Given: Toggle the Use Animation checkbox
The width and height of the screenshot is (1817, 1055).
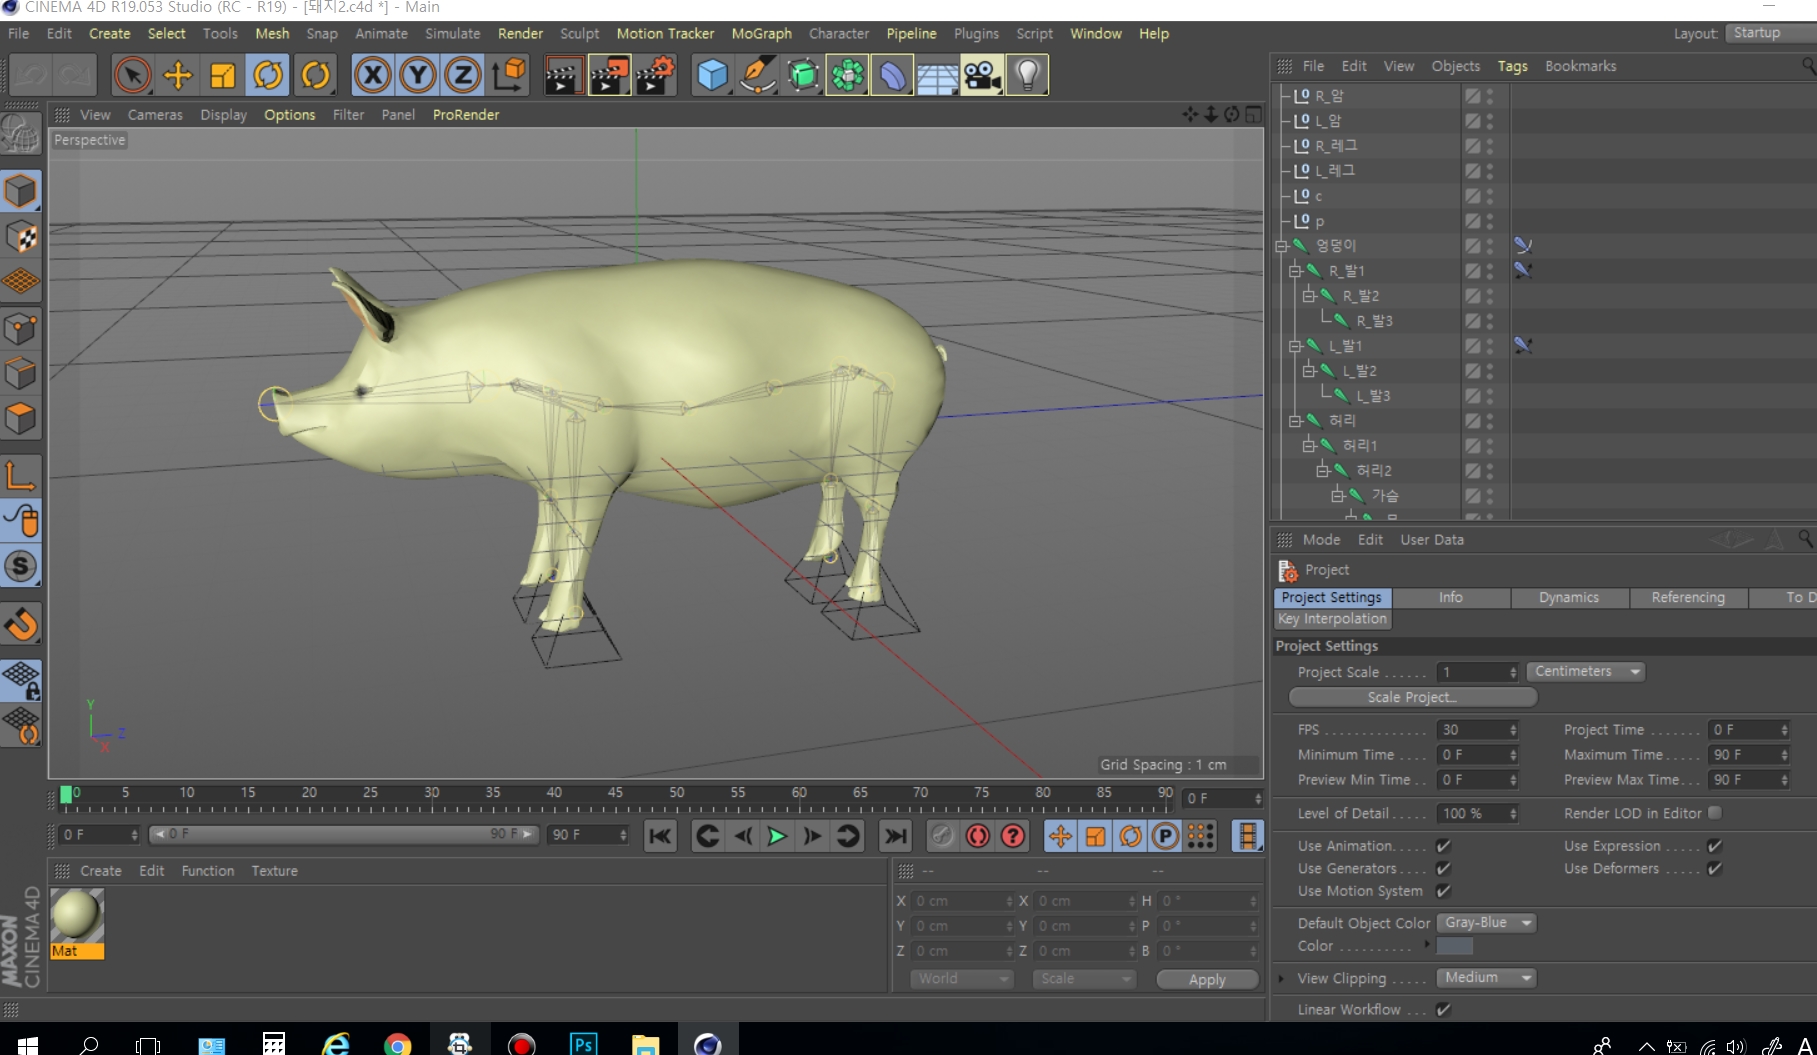Looking at the screenshot, I should click(1443, 846).
